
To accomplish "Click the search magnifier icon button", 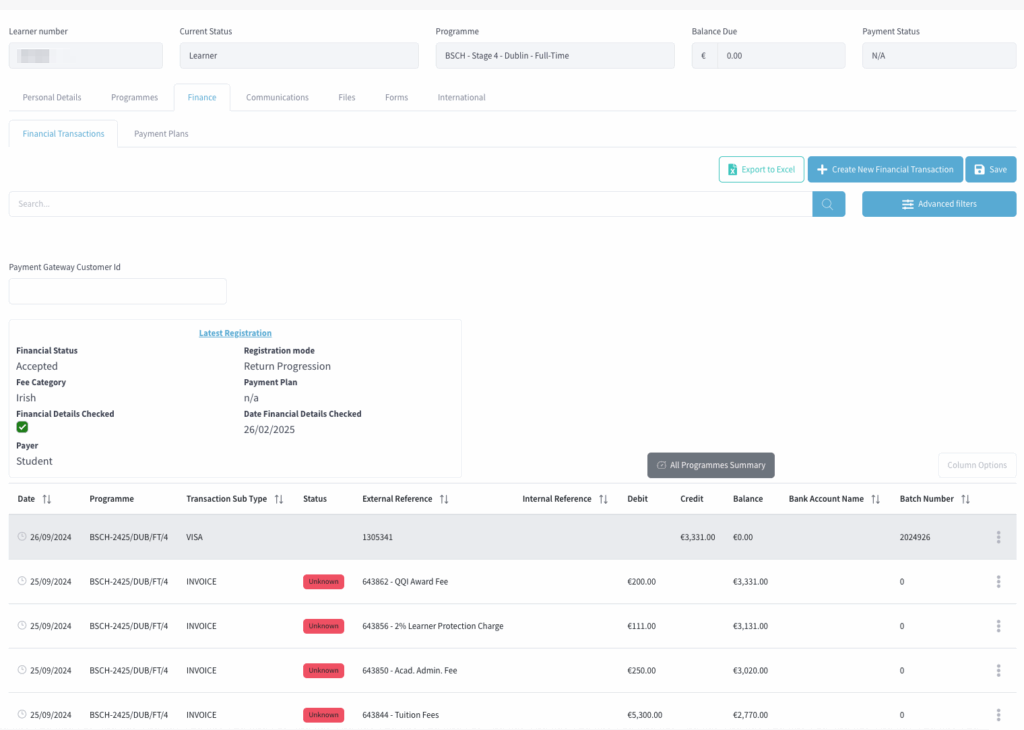I will tap(828, 204).
